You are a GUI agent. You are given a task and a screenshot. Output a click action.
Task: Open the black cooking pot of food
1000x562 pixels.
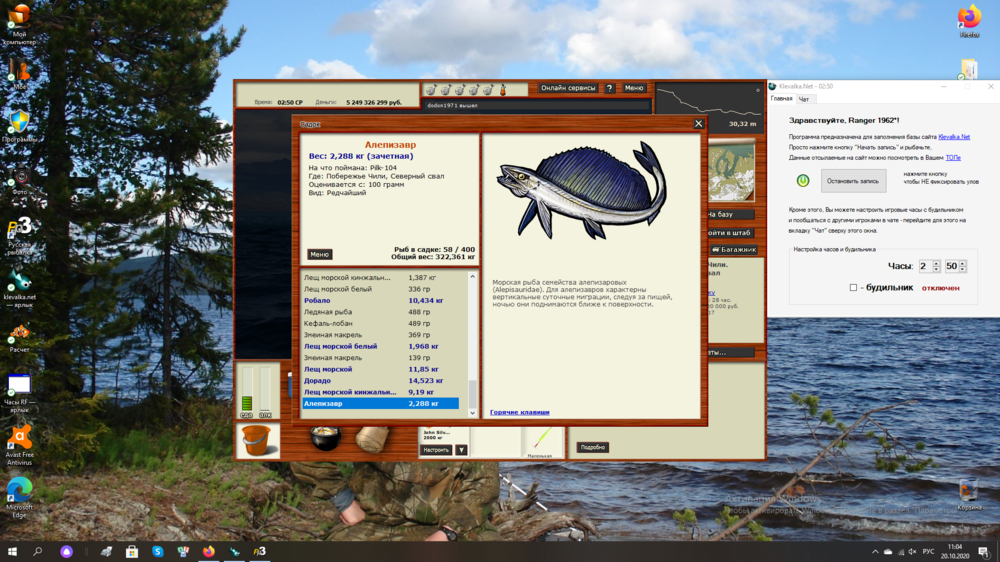point(325,439)
